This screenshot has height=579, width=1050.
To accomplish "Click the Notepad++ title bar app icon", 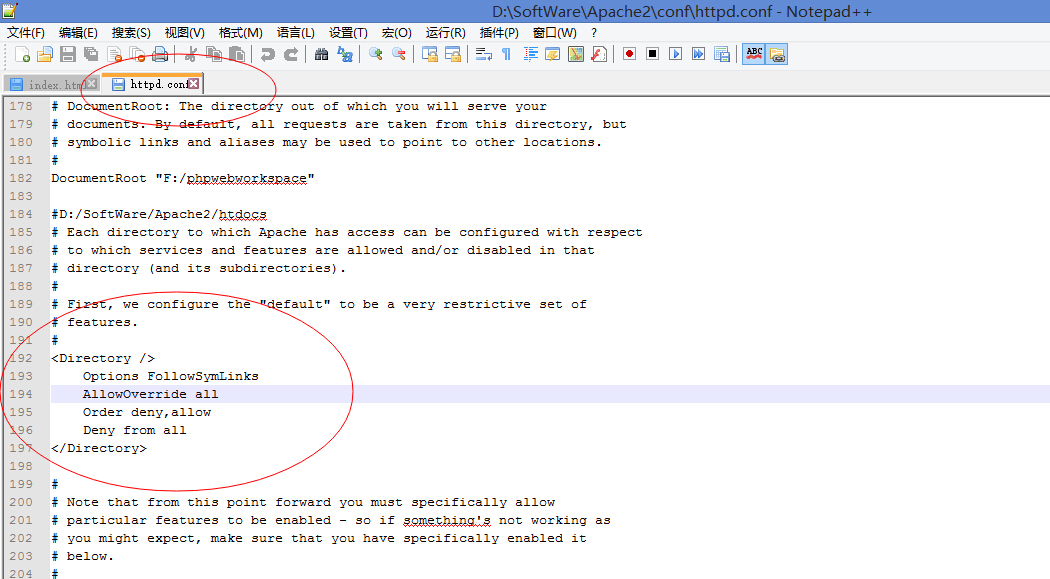I will click(x=9, y=11).
